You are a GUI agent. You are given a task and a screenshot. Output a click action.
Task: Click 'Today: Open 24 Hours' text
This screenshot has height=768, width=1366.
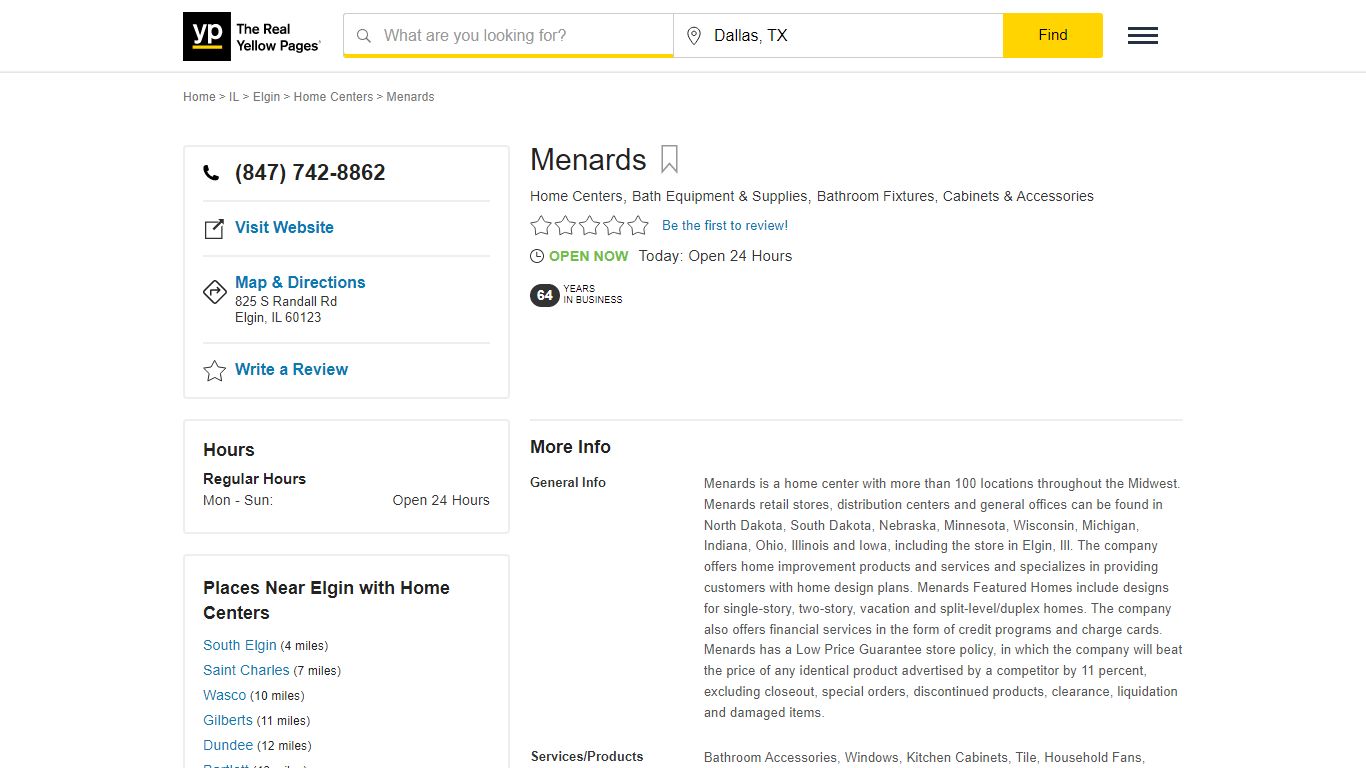[715, 256]
